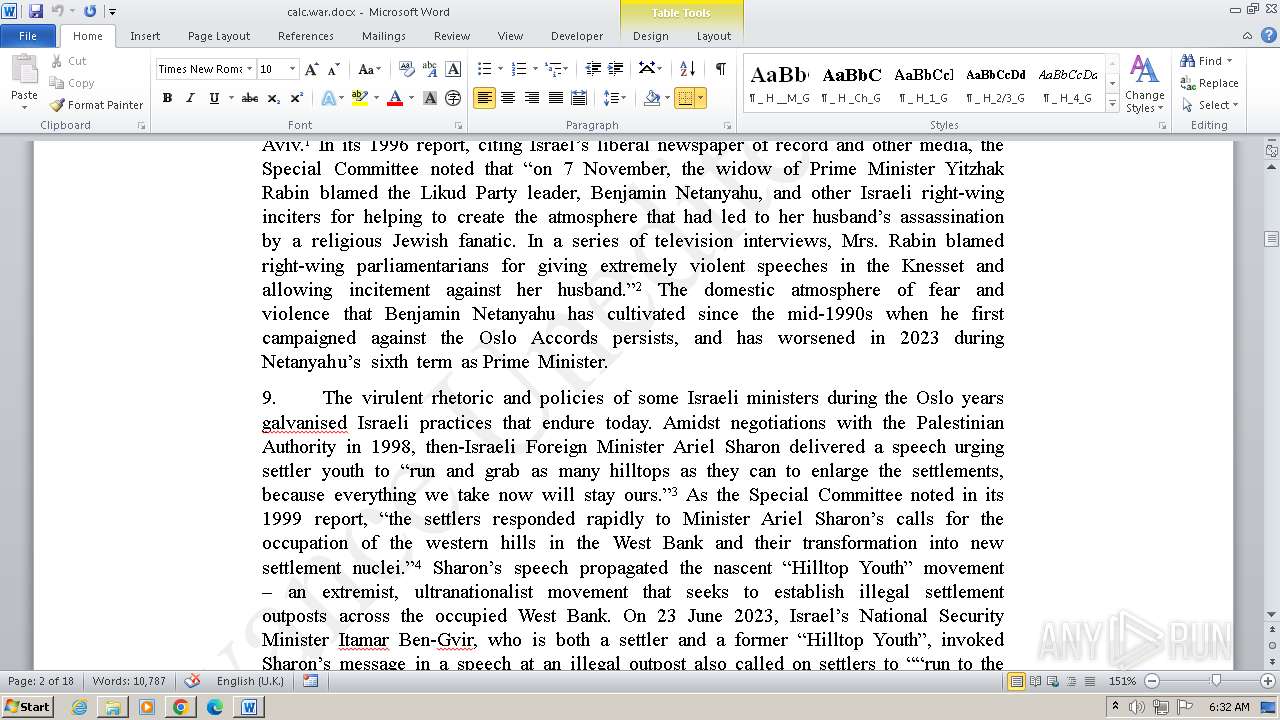The image size is (1280, 720).
Task: Click the Replace button
Action: 1209,83
